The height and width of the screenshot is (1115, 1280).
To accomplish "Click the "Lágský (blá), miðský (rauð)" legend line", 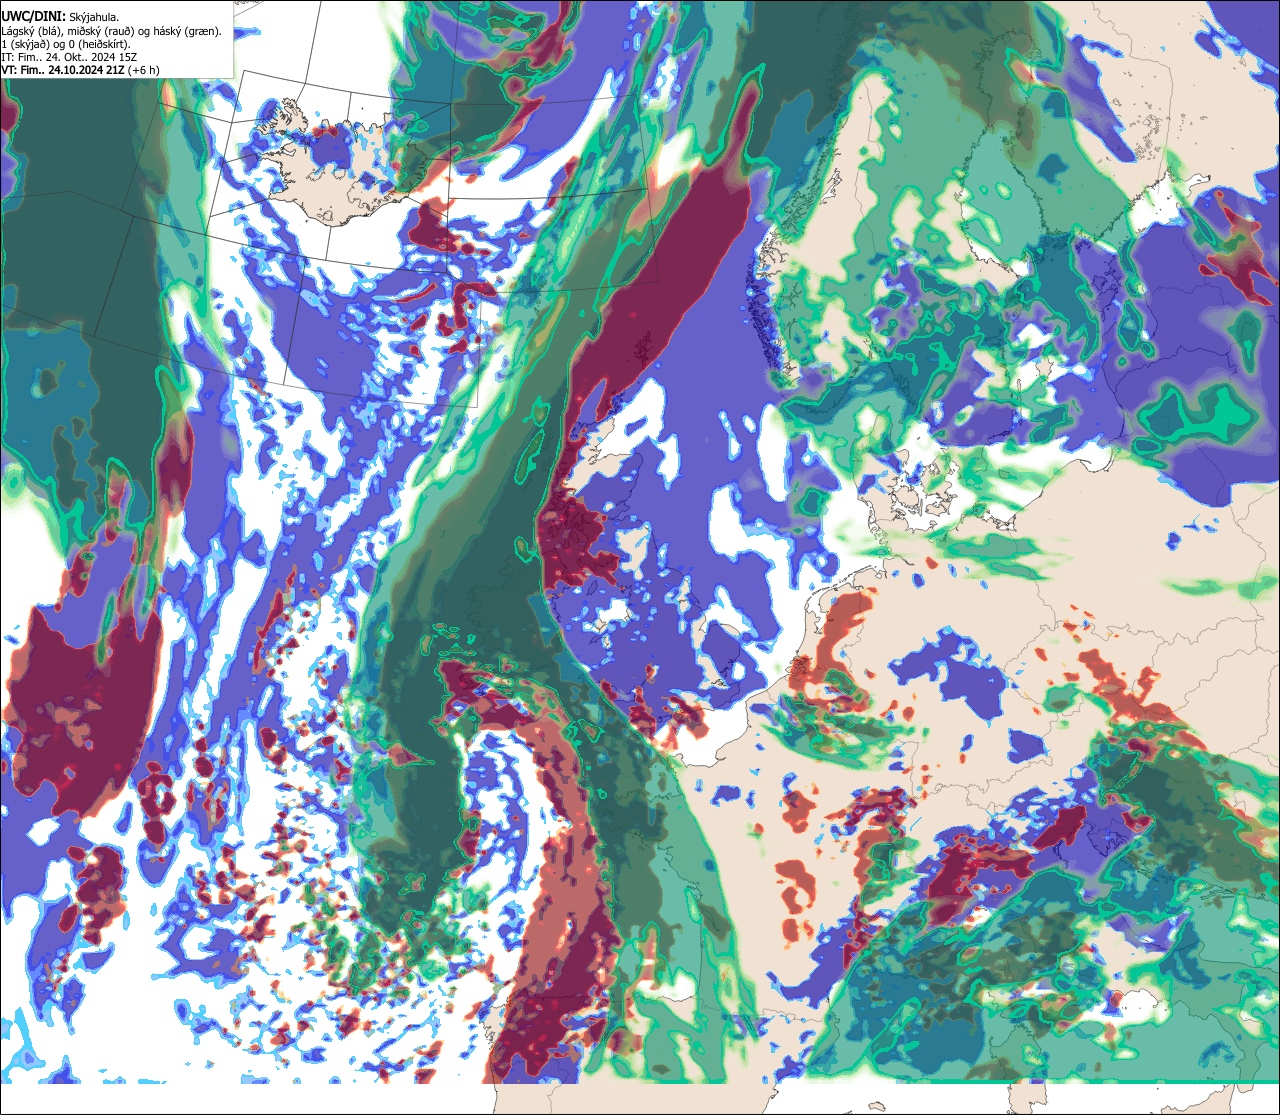I will point(112,31).
